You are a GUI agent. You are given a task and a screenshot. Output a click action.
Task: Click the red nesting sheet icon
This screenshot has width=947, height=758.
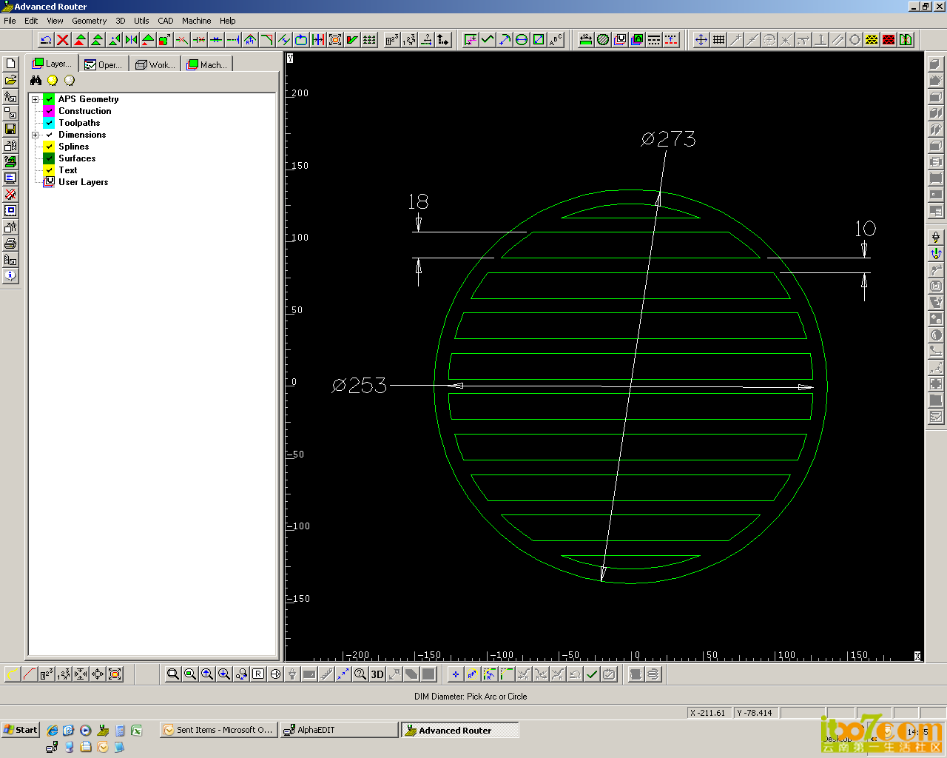point(888,40)
